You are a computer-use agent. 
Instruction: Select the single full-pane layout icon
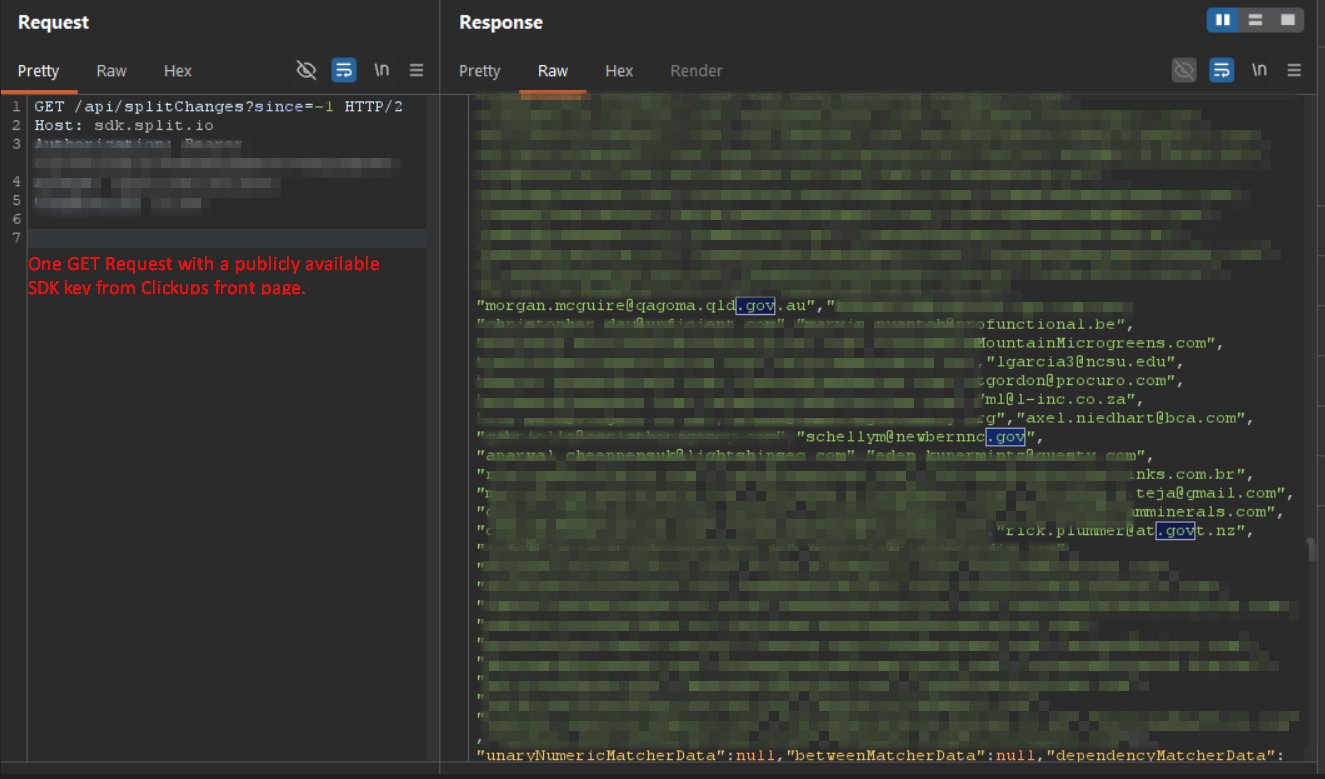click(x=1290, y=20)
